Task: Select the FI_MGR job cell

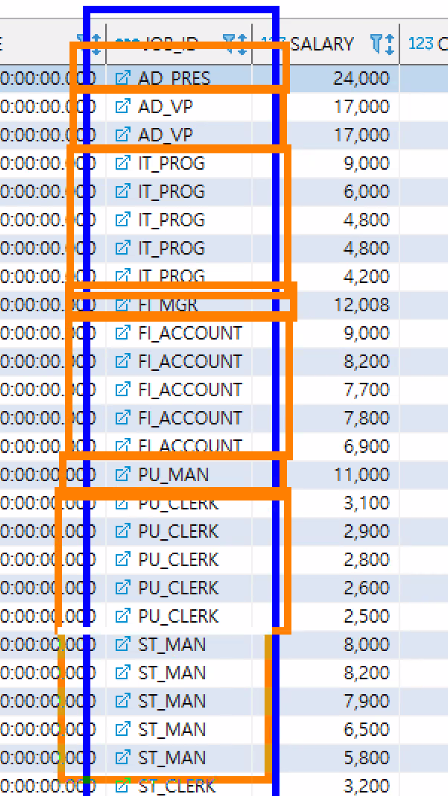Action: click(179, 305)
